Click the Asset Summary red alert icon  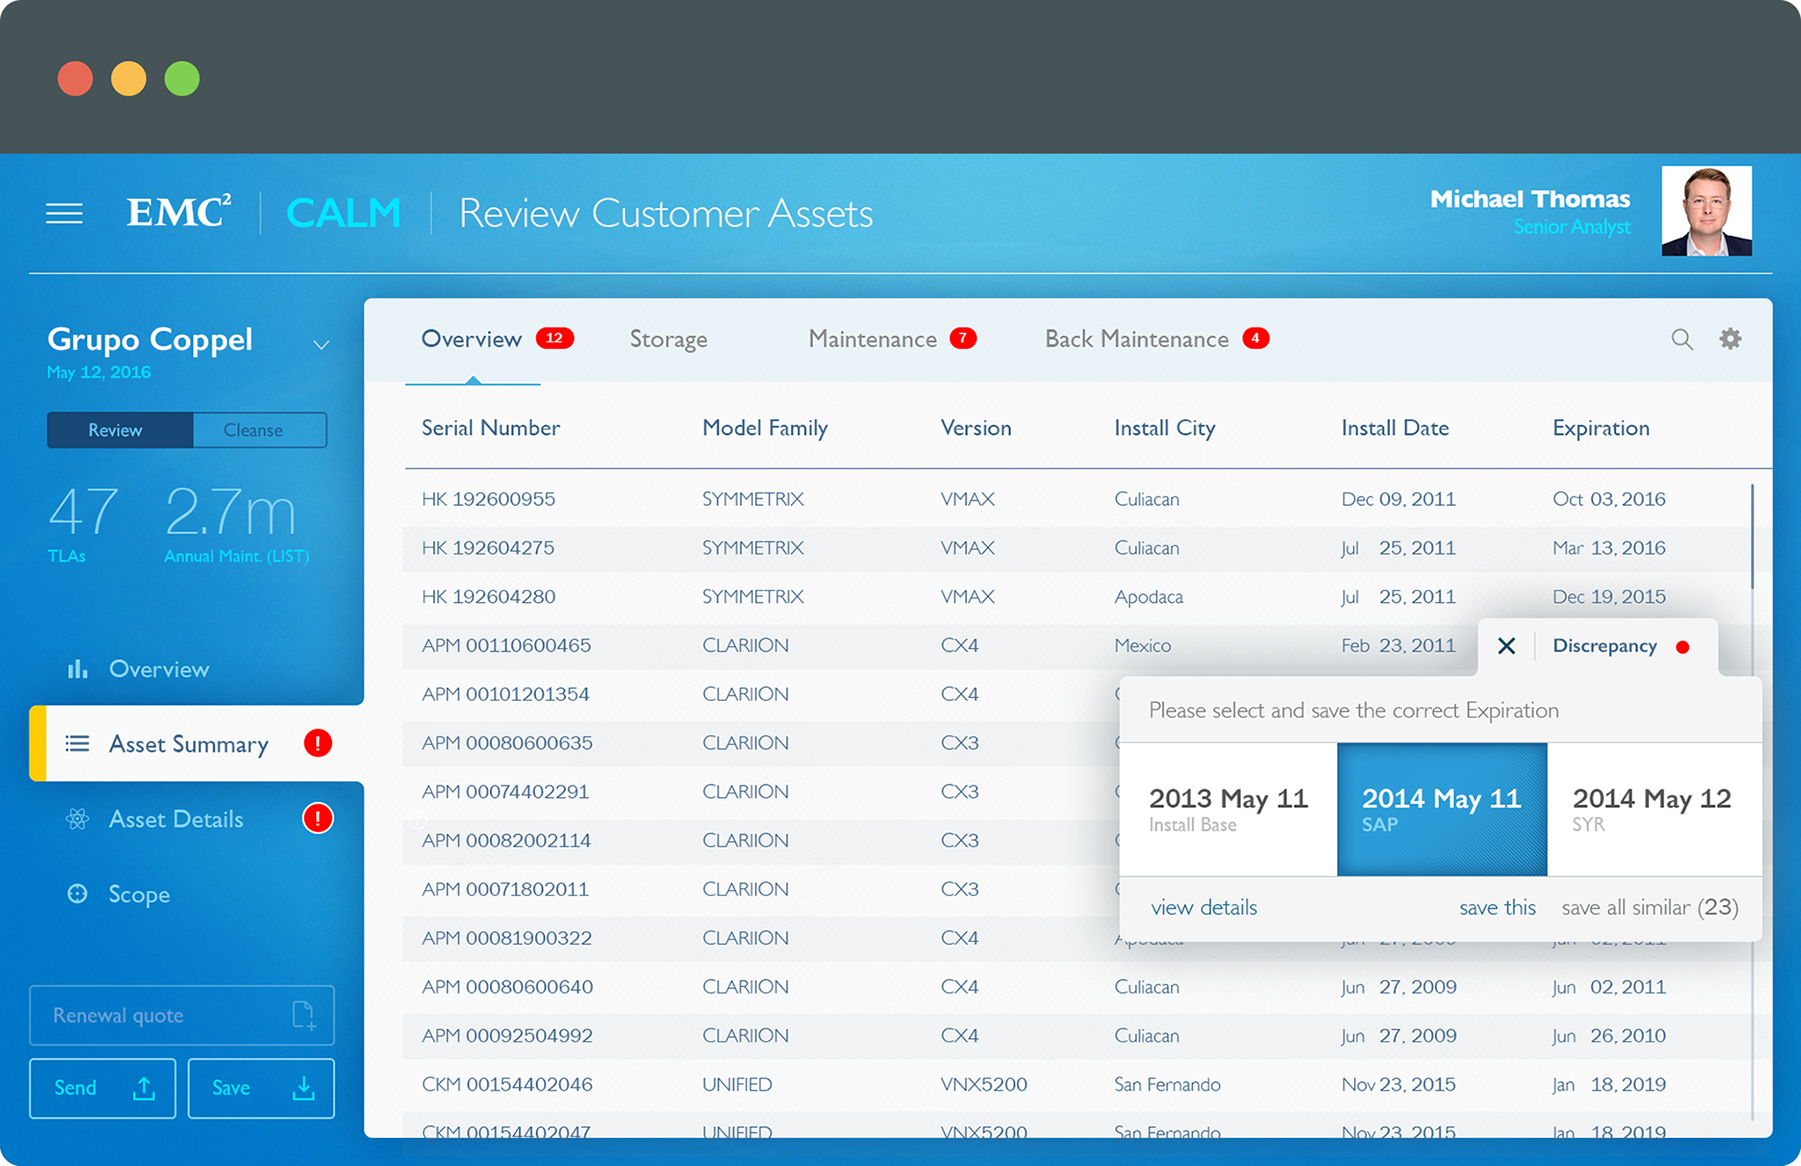click(317, 743)
